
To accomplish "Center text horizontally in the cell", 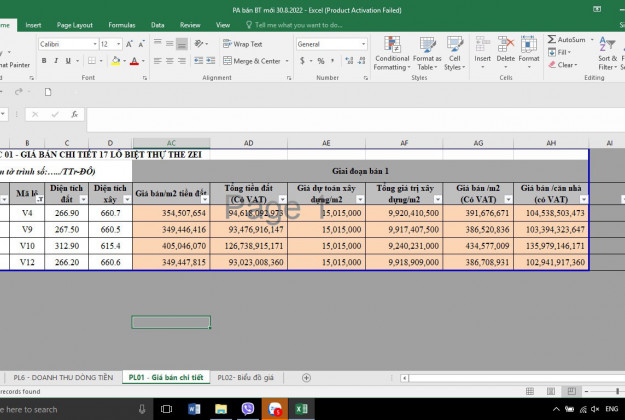I will pos(170,61).
